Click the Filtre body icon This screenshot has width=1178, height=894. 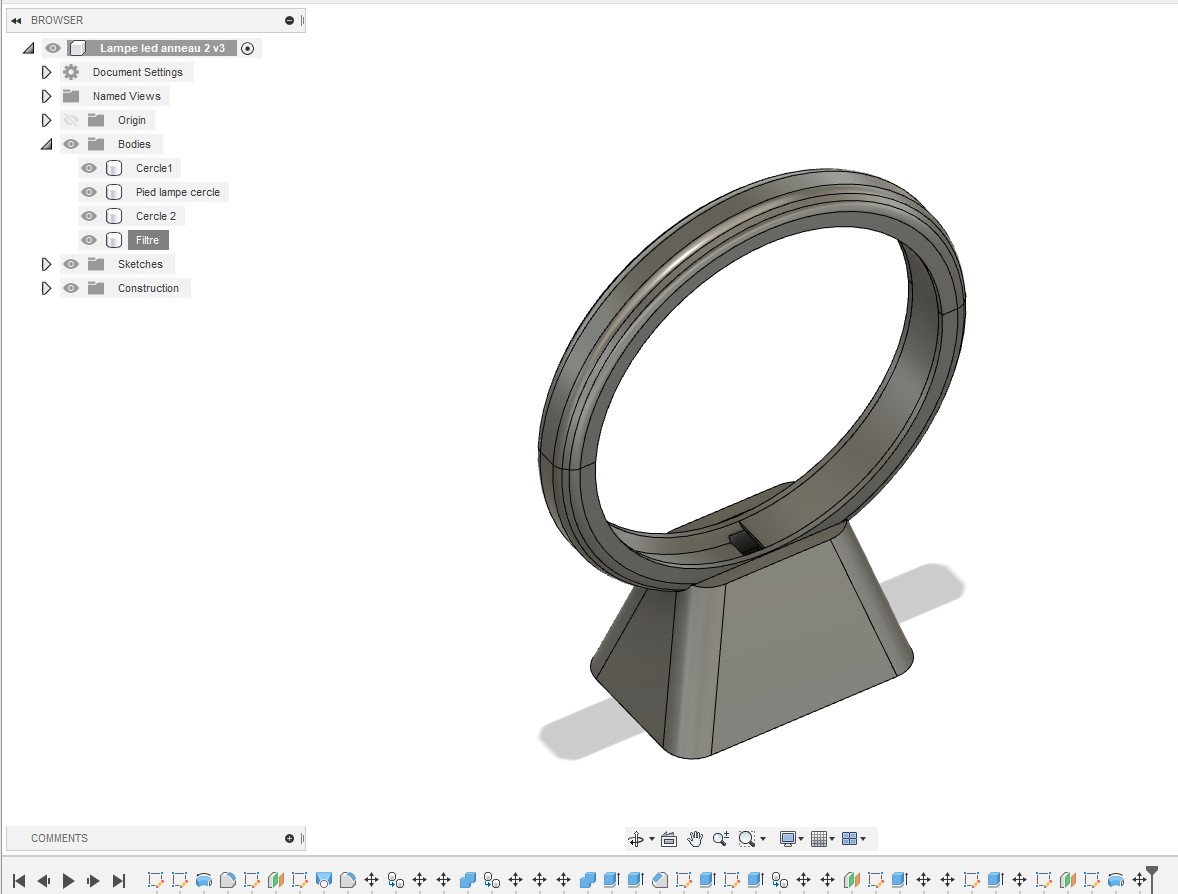click(x=113, y=240)
